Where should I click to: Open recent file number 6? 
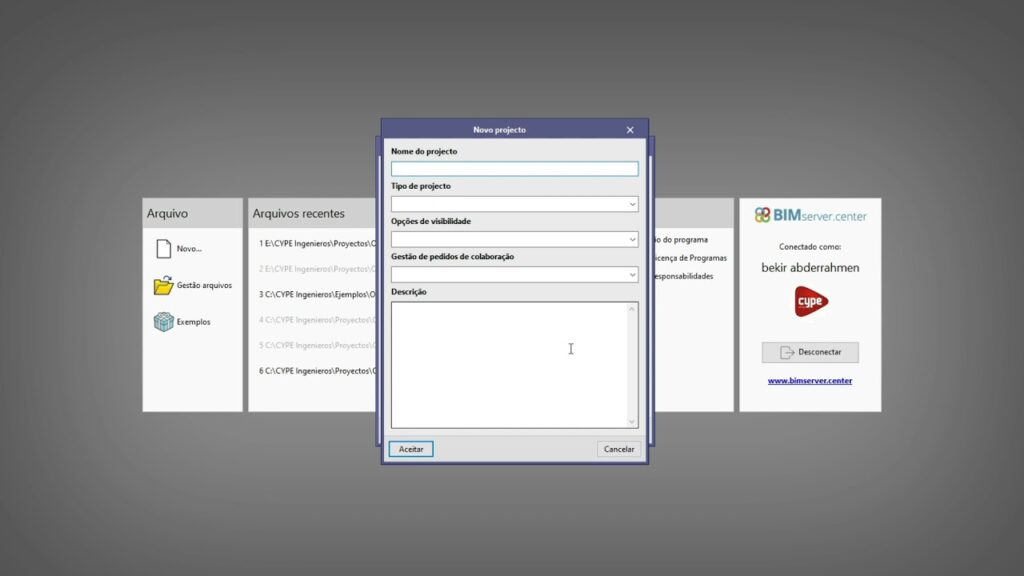click(x=316, y=370)
